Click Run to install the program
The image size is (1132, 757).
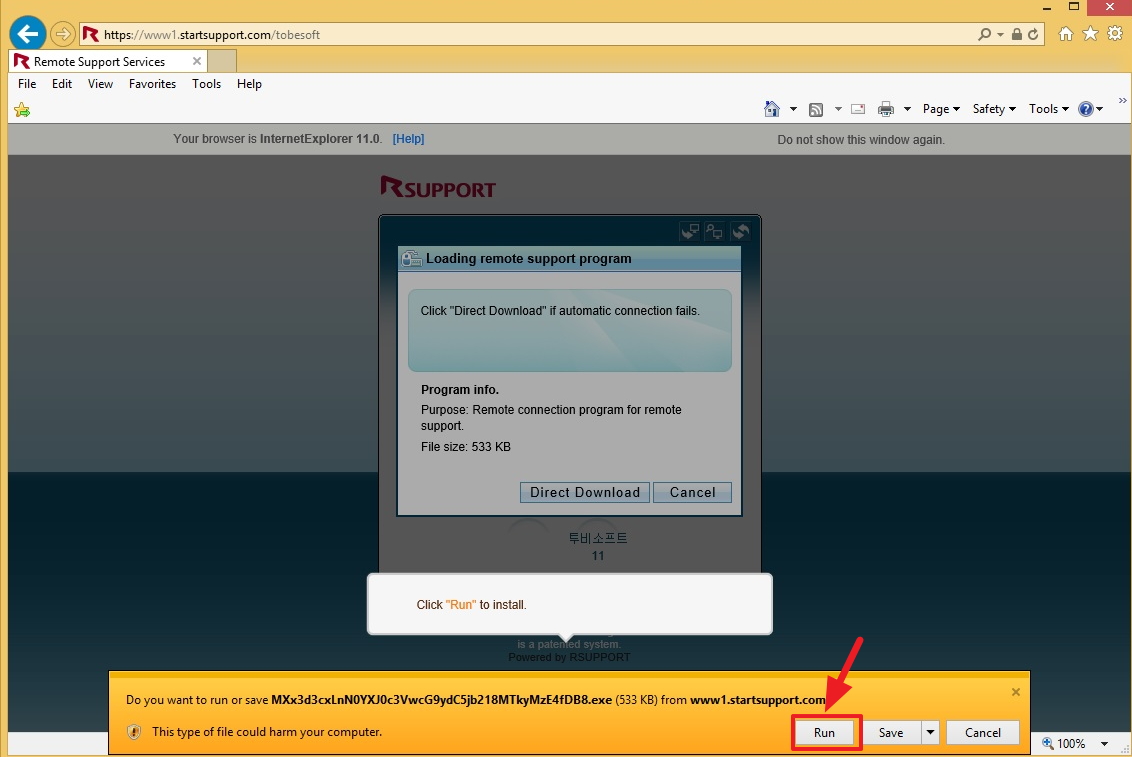tap(824, 733)
